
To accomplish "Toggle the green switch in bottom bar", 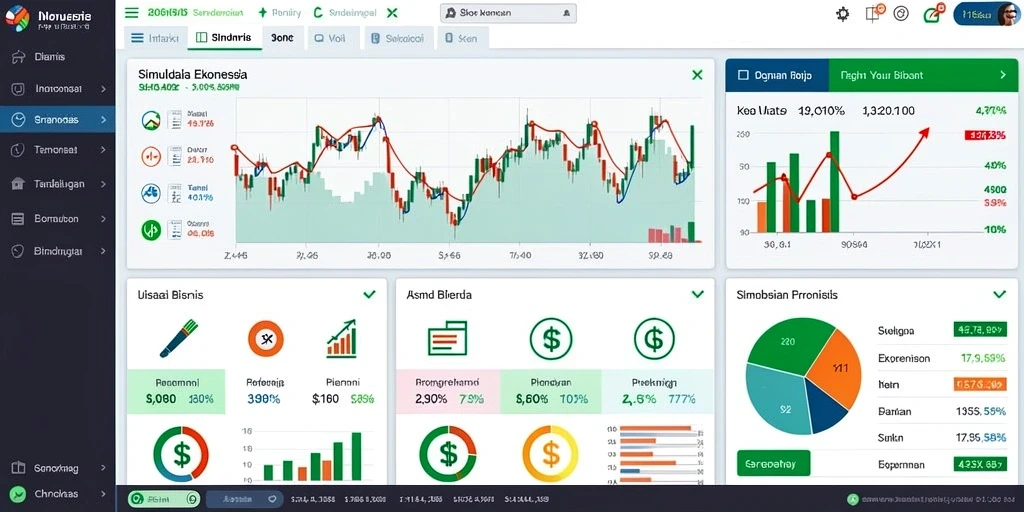I will click(164, 499).
